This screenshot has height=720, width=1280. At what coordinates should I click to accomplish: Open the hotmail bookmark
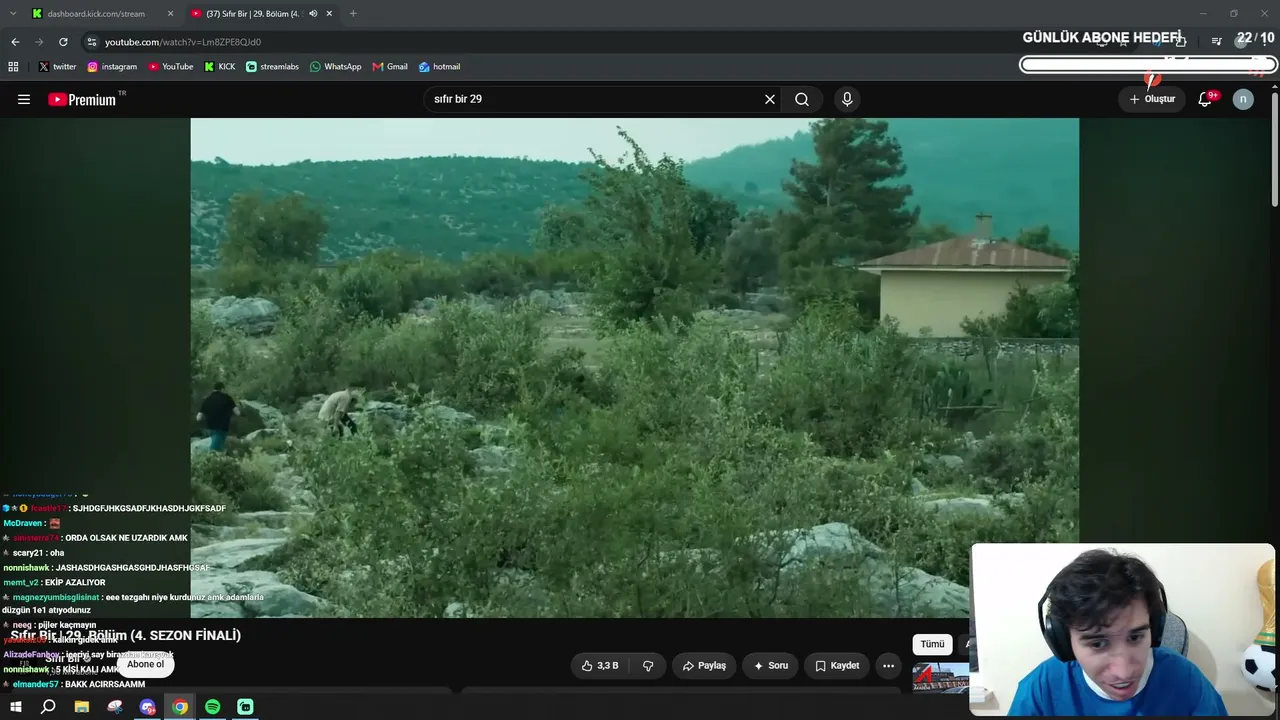440,67
